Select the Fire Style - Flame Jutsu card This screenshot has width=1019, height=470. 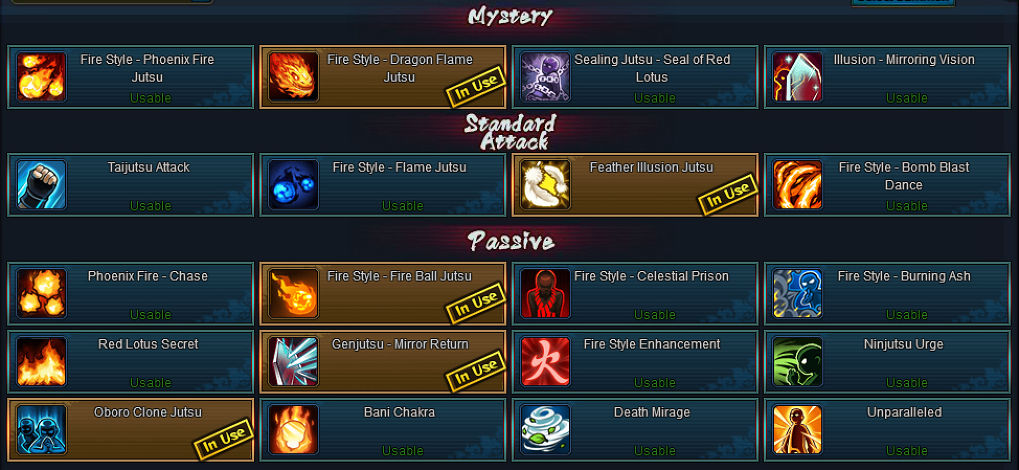click(x=382, y=185)
